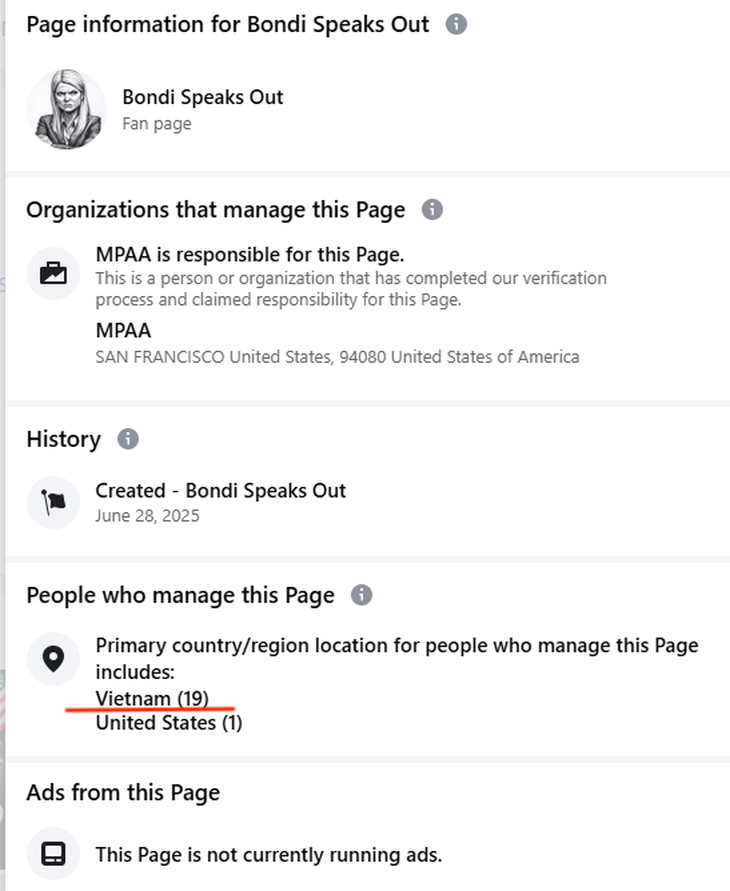Open the Bondi Speaks Out profile picture
Viewport: 730px width, 891px height.
66,109
